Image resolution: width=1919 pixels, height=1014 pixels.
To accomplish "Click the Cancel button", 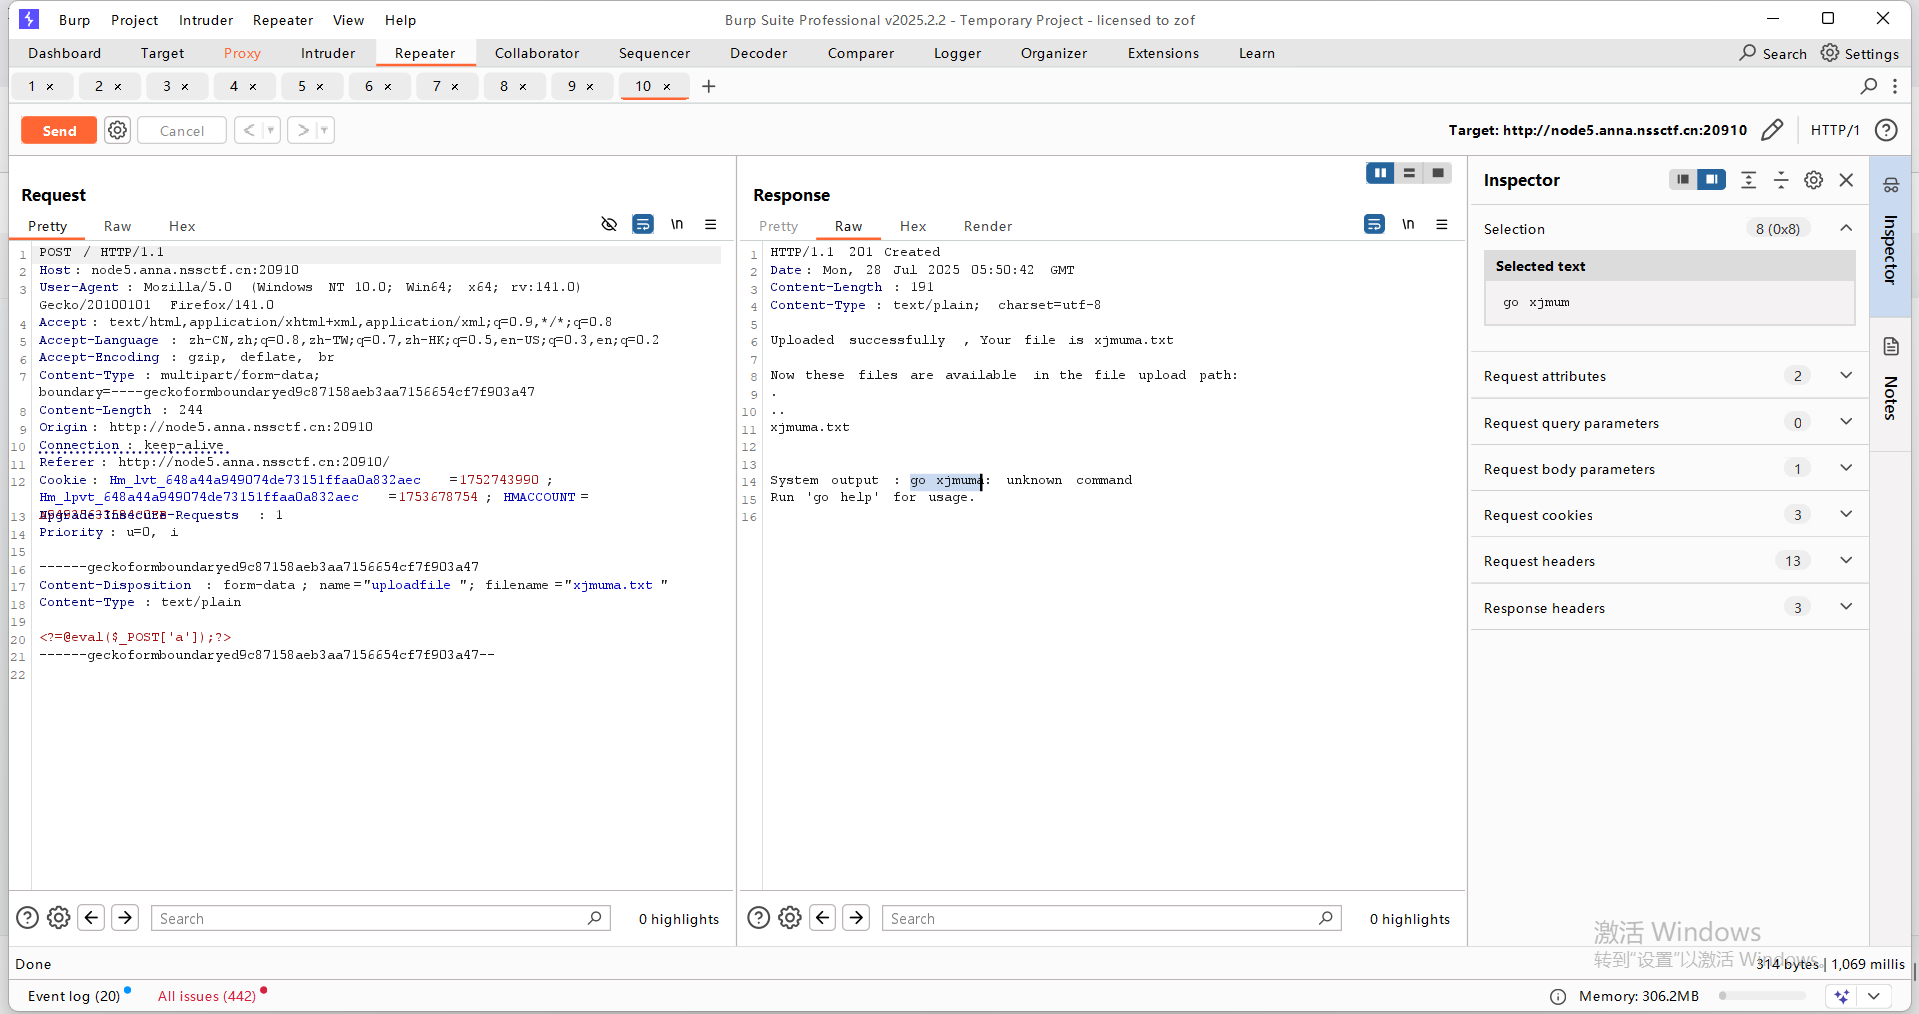I will point(182,131).
